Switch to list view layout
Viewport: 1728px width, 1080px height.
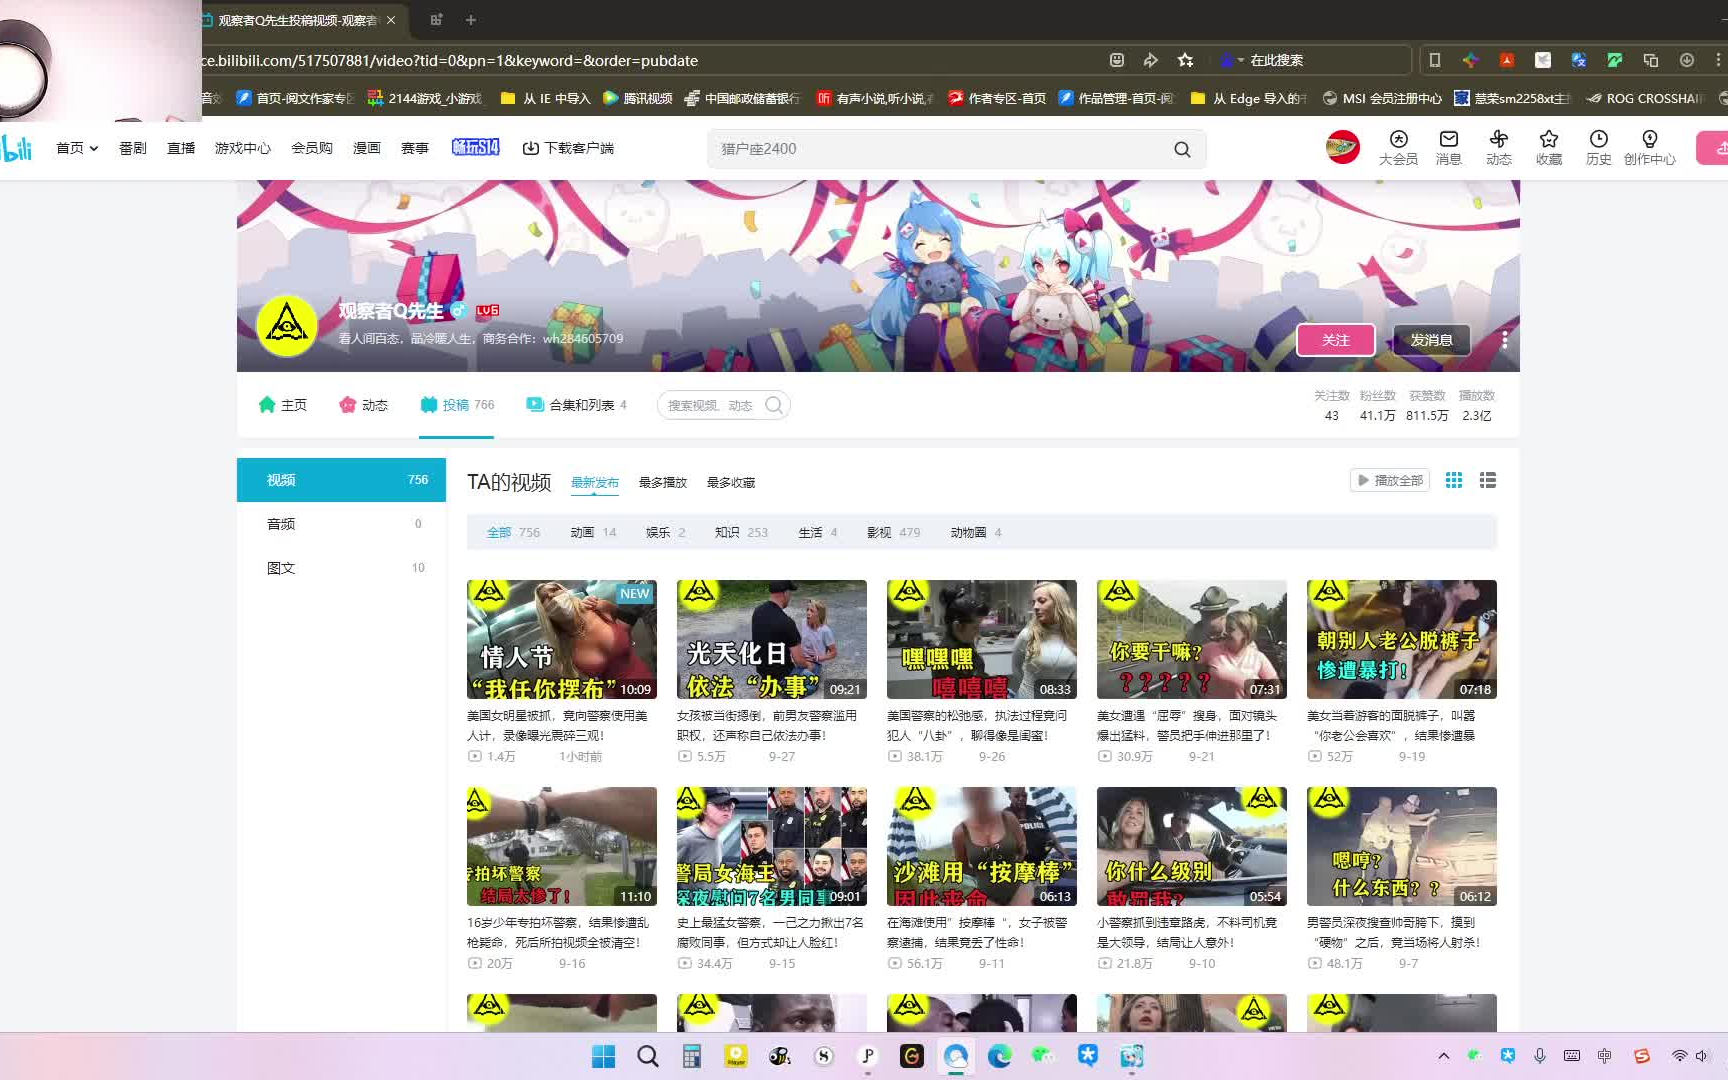point(1488,480)
